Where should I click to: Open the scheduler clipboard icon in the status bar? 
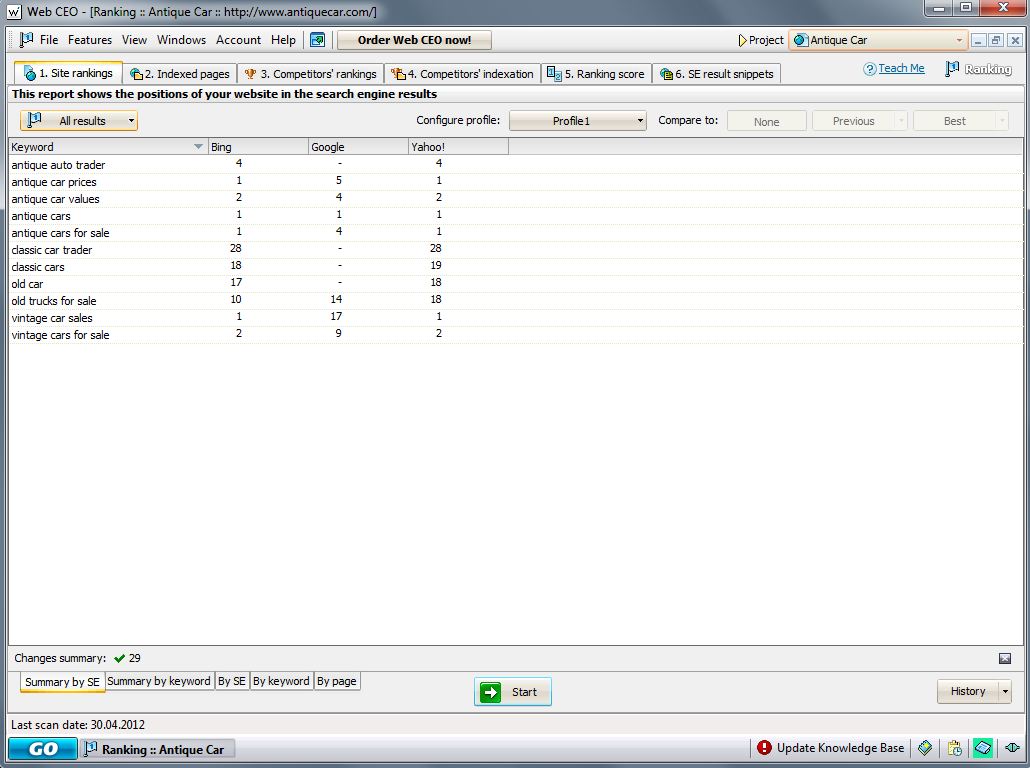click(954, 748)
